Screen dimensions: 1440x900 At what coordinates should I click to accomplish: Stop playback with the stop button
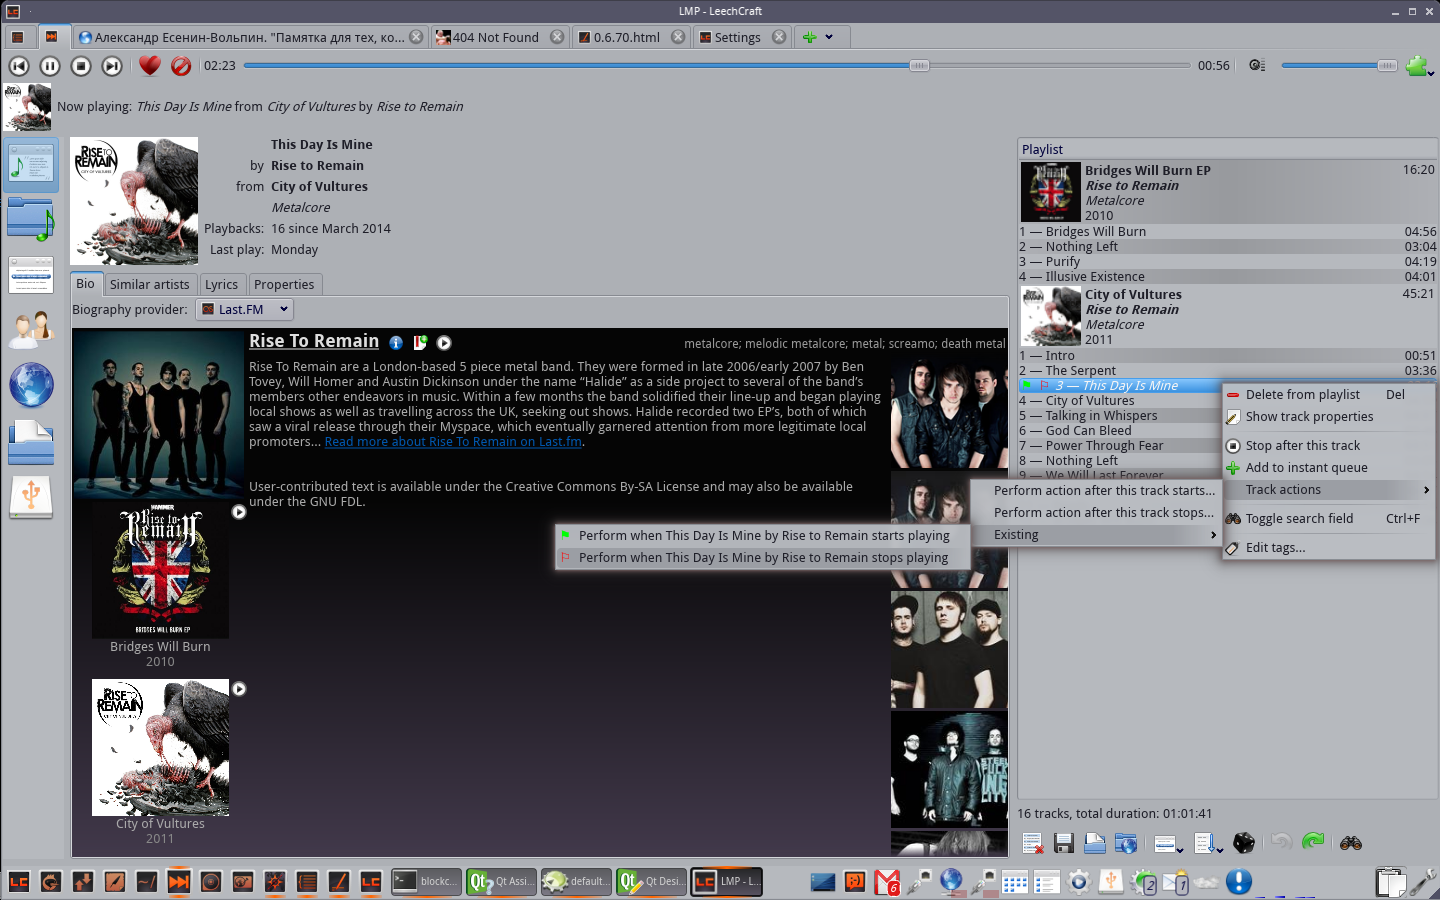81,66
